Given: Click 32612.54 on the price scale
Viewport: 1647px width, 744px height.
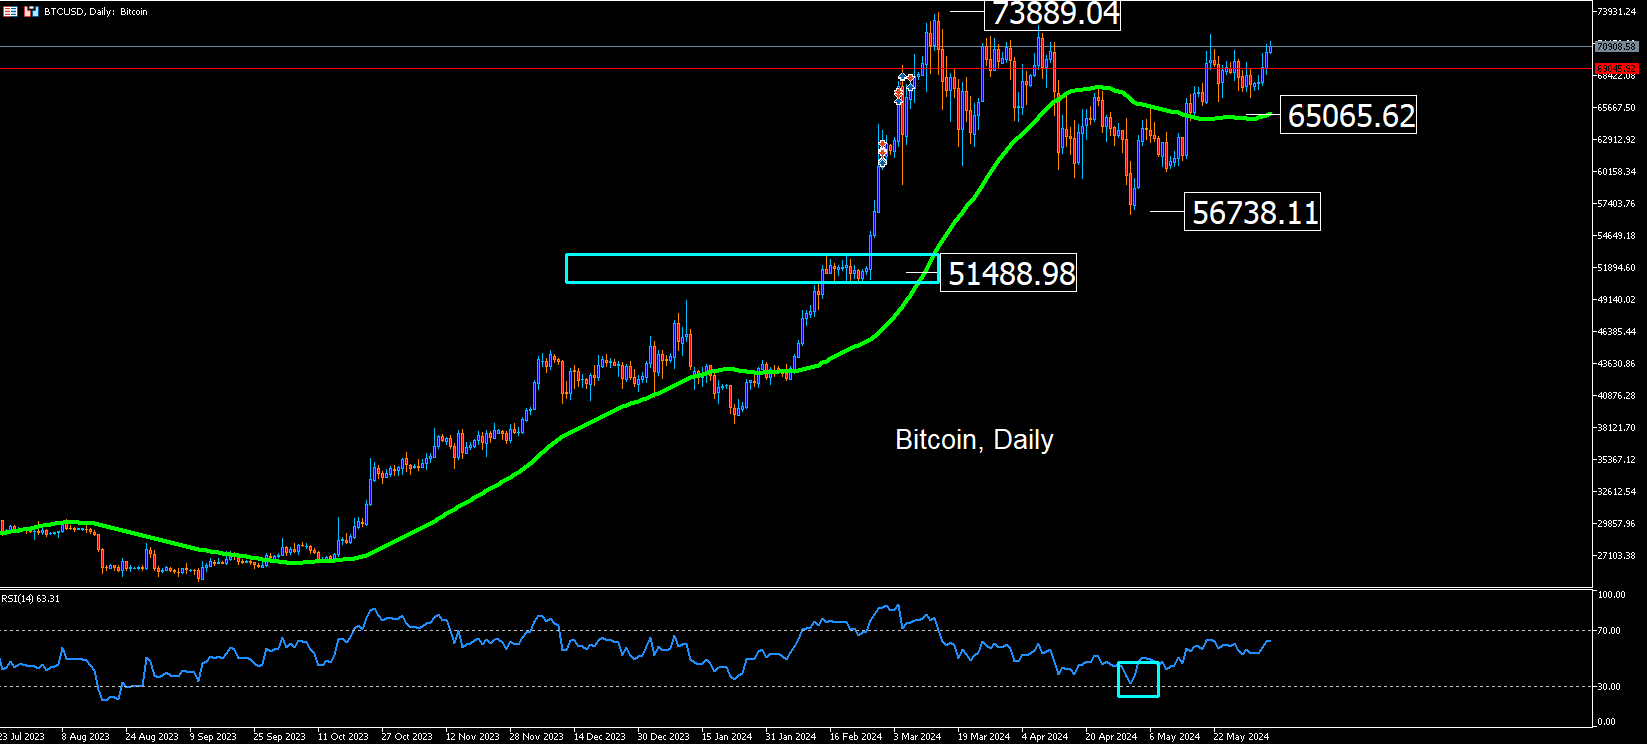Looking at the screenshot, I should pyautogui.click(x=1617, y=492).
